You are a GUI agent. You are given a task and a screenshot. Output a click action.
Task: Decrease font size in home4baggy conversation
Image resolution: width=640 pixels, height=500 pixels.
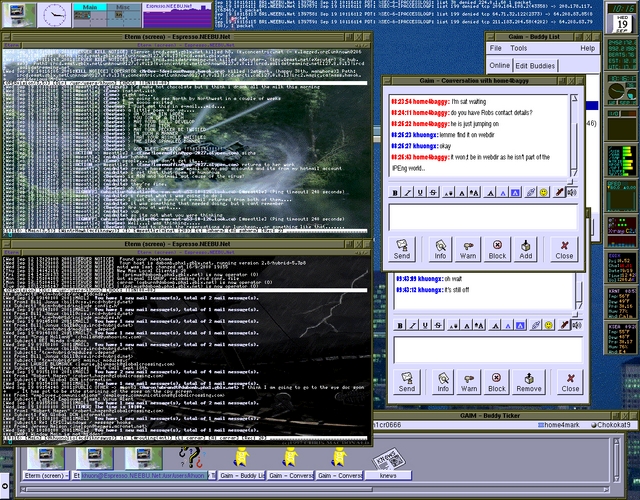tap(449, 193)
